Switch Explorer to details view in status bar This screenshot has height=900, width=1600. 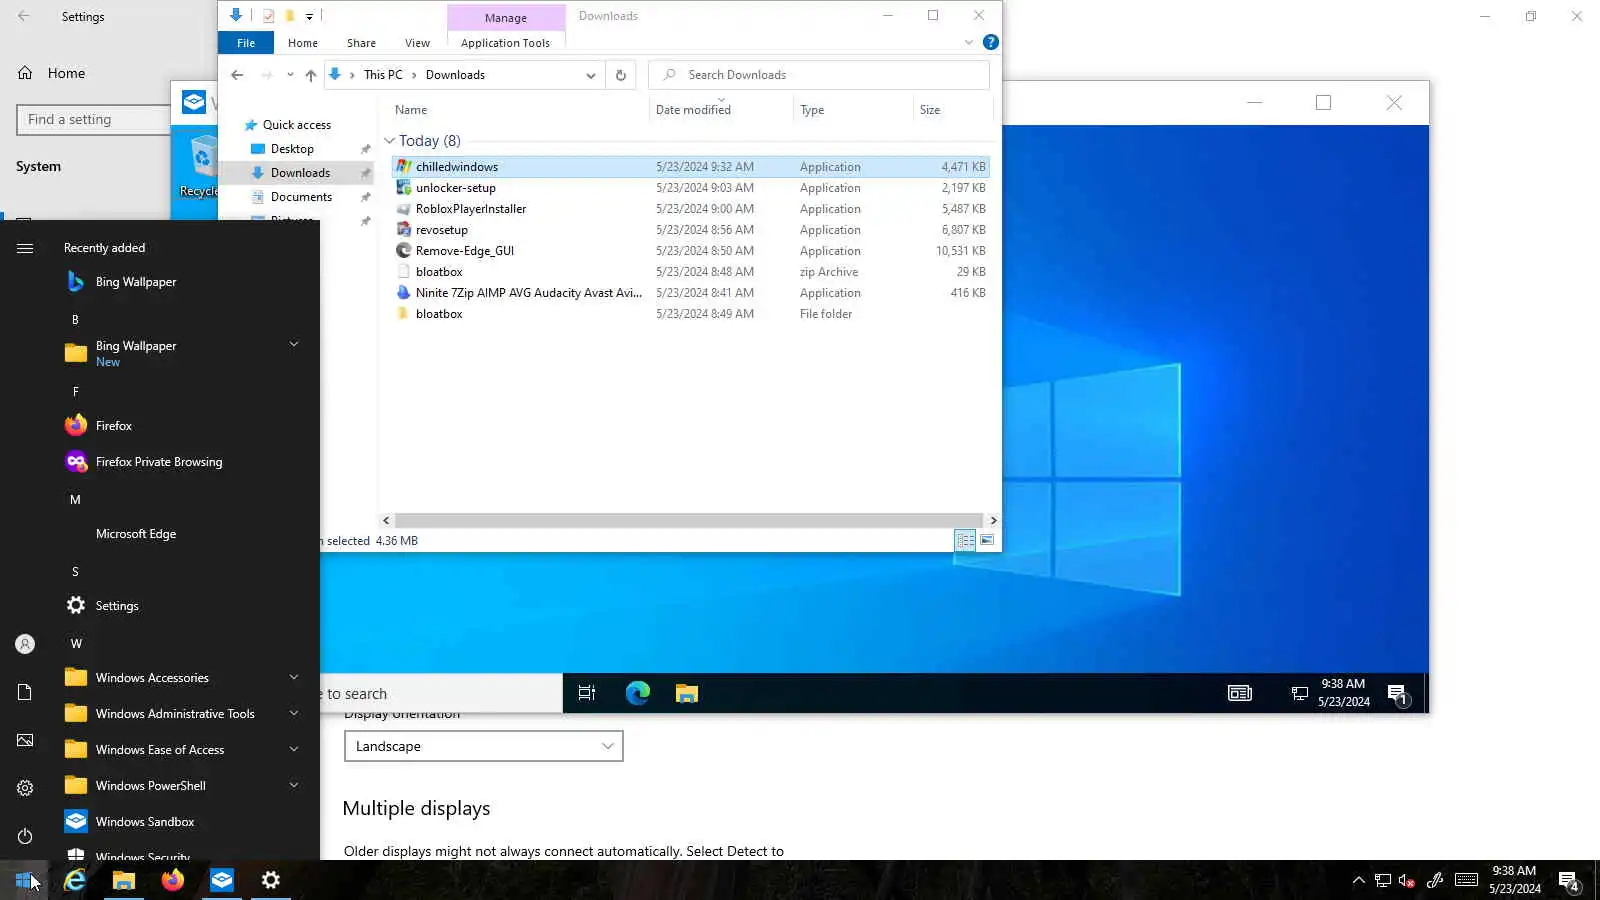pos(965,540)
